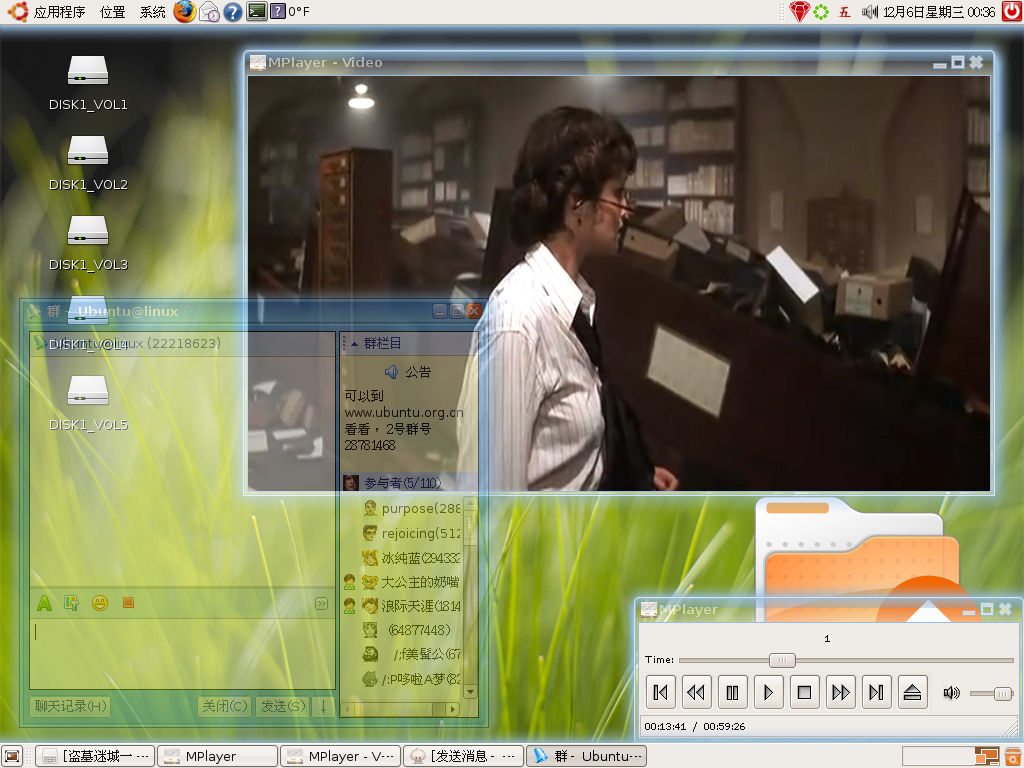Pause playback in MPlayer control window
The height and width of the screenshot is (768, 1024).
[x=732, y=692]
